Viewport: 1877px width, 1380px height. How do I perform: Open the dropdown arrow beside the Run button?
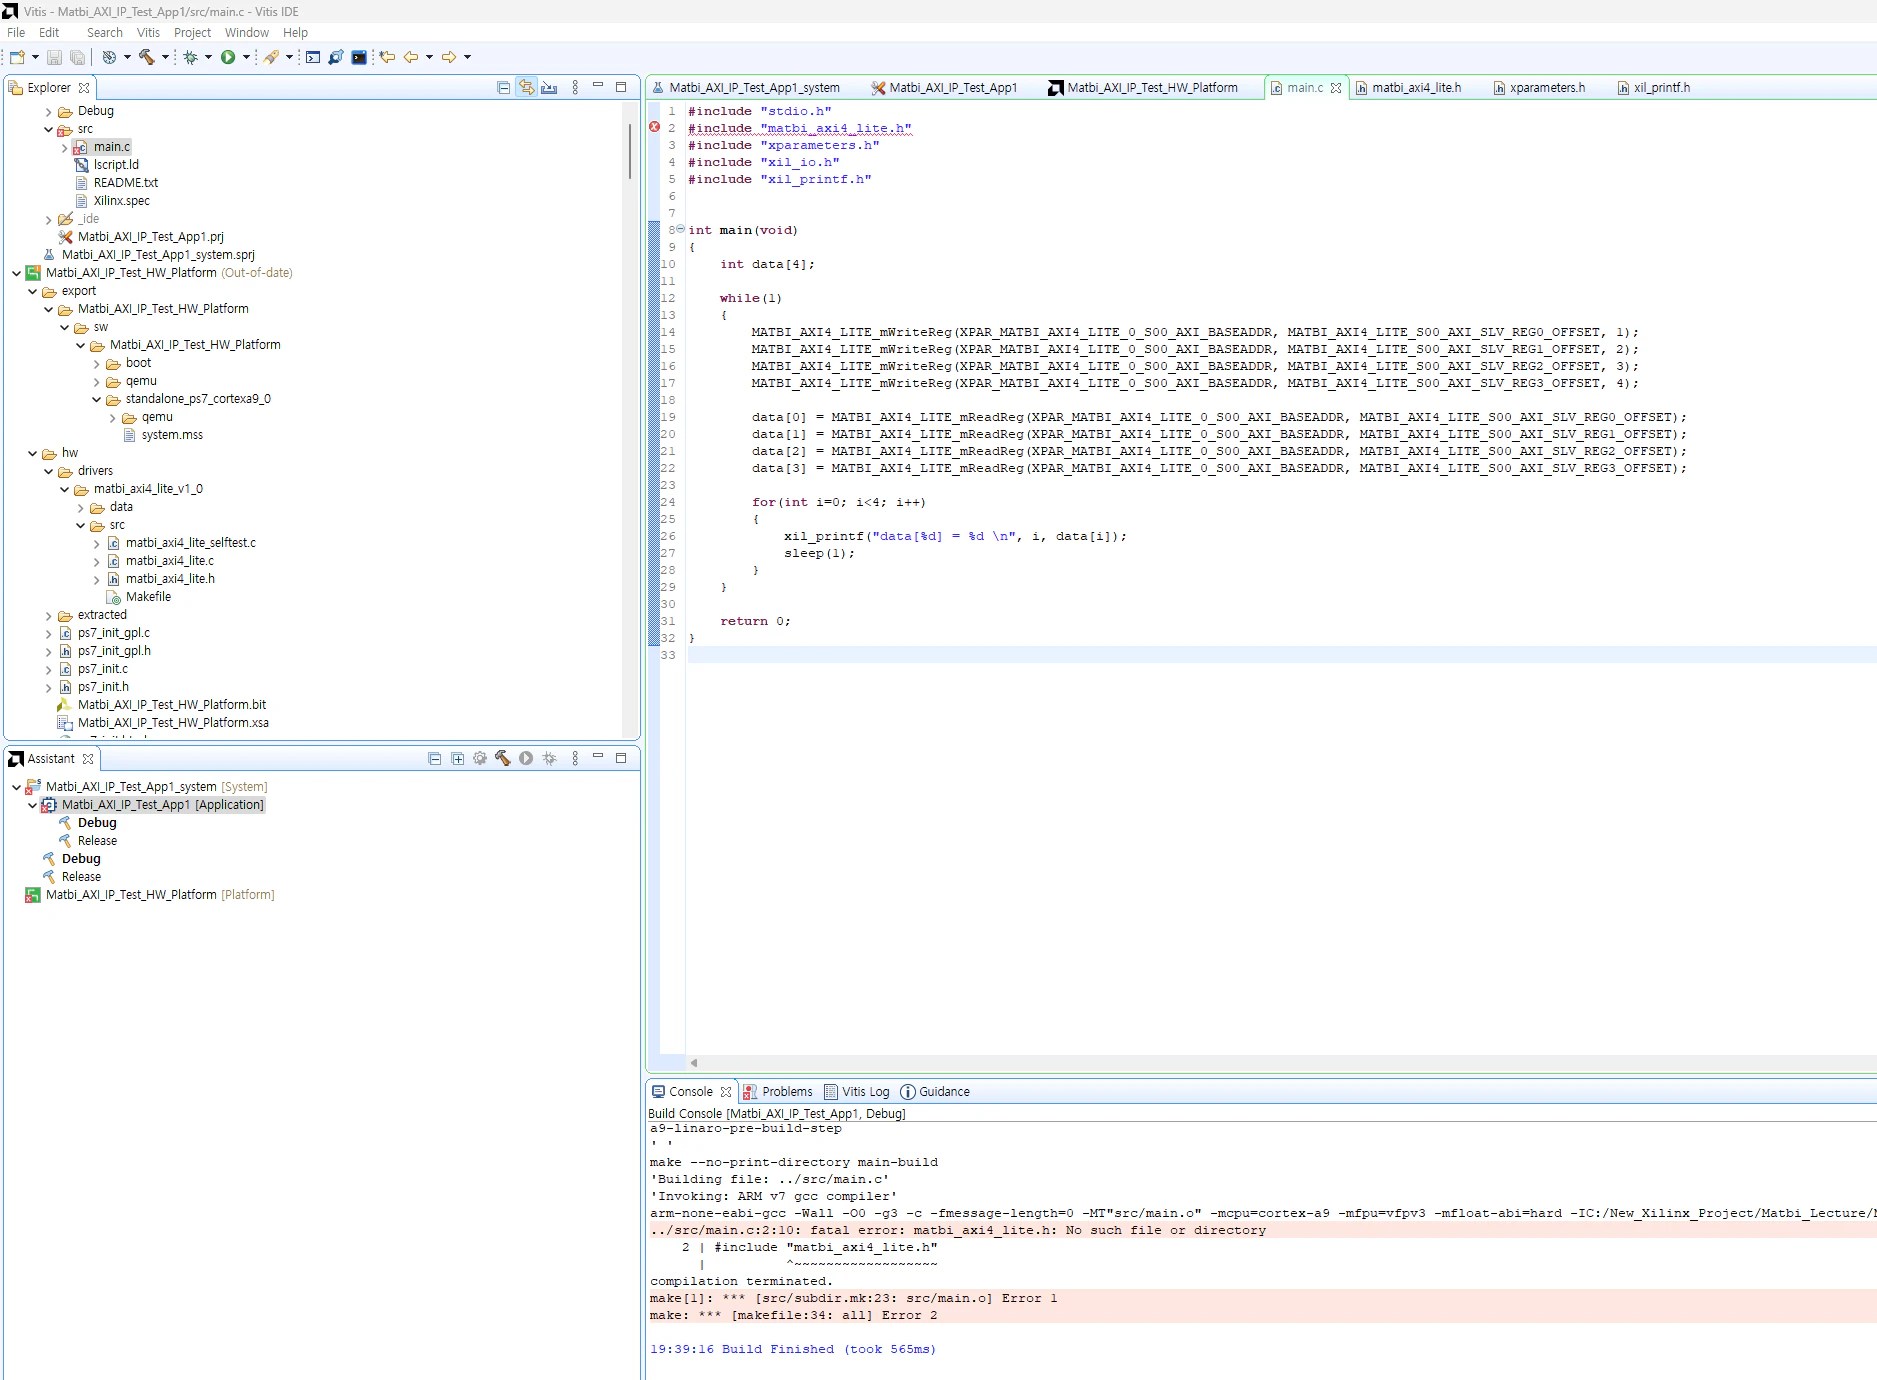pyautogui.click(x=246, y=57)
